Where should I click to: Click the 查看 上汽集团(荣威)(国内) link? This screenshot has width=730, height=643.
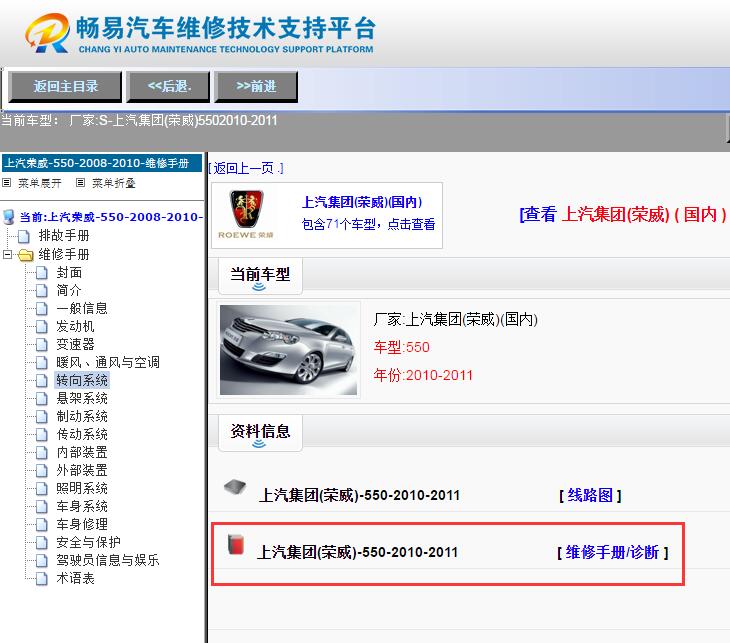[x=623, y=215]
